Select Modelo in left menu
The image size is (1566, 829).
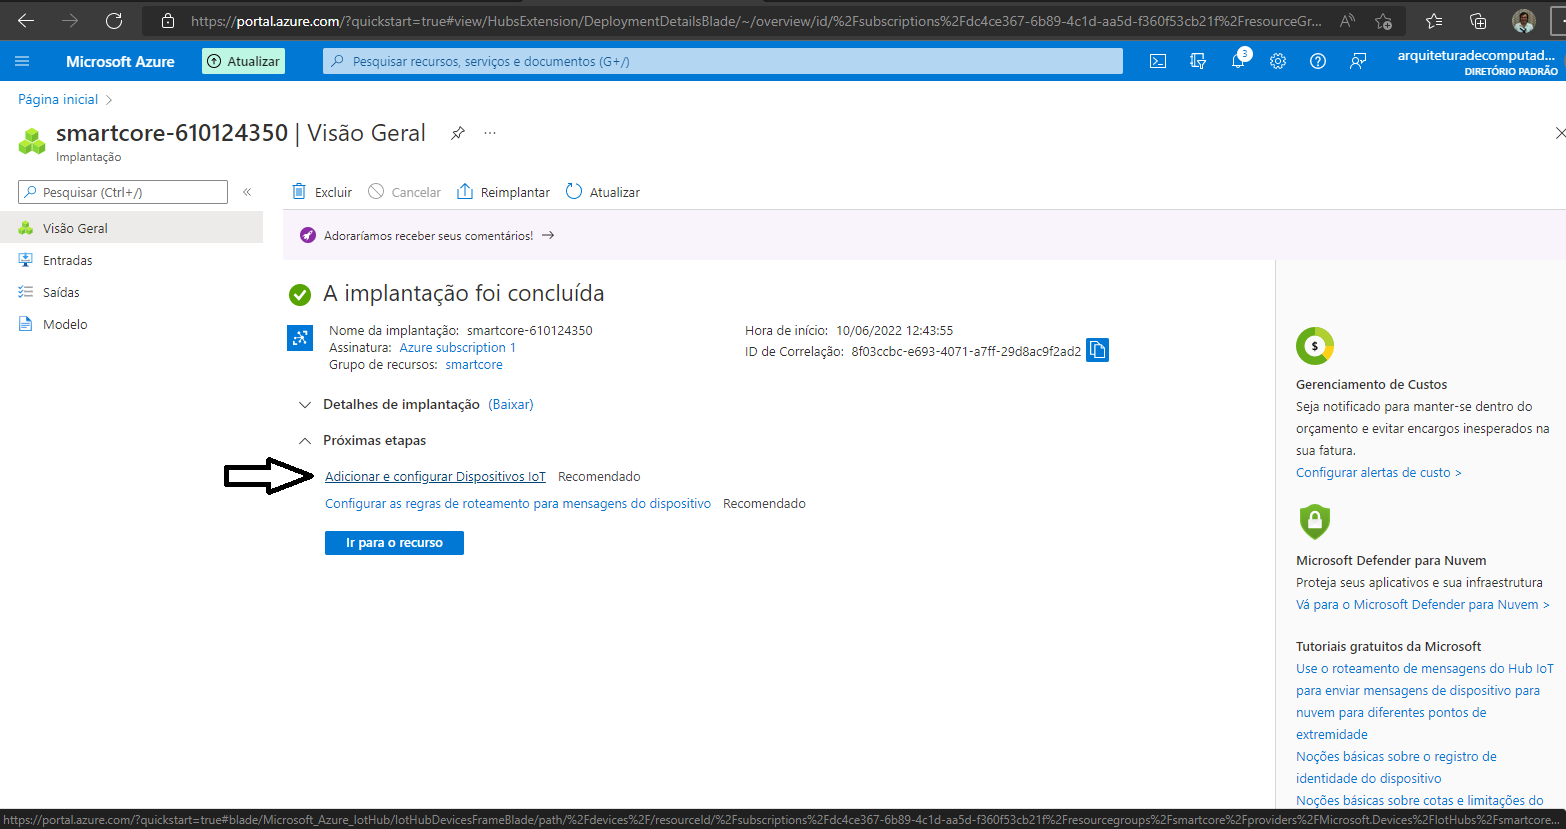[131, 324]
